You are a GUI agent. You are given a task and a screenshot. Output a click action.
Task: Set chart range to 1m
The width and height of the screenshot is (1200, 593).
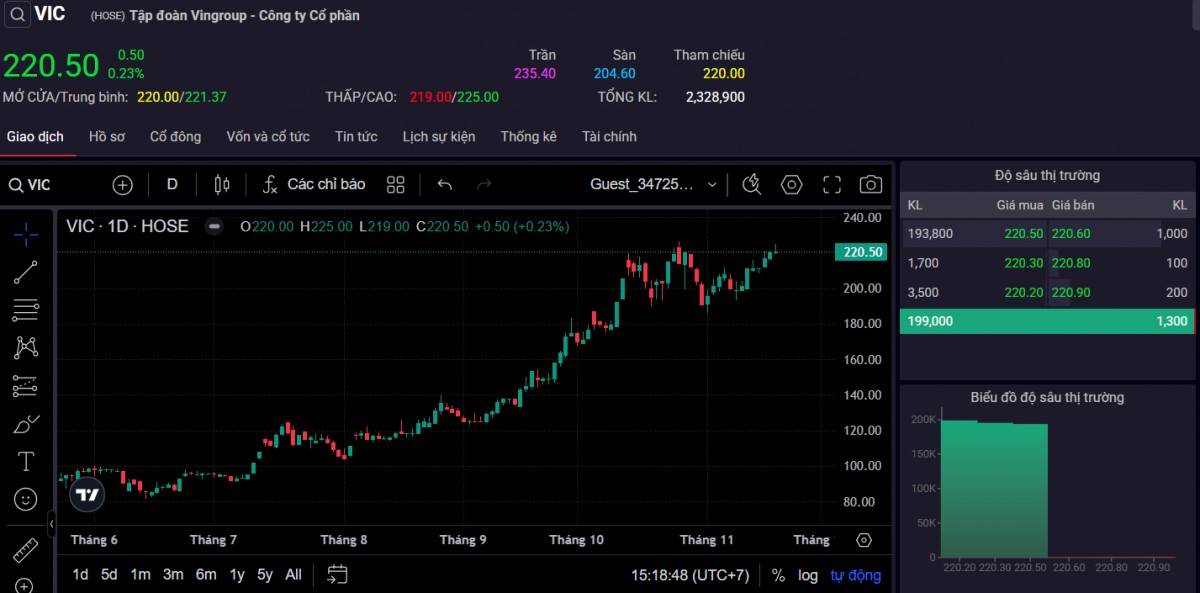coord(140,575)
